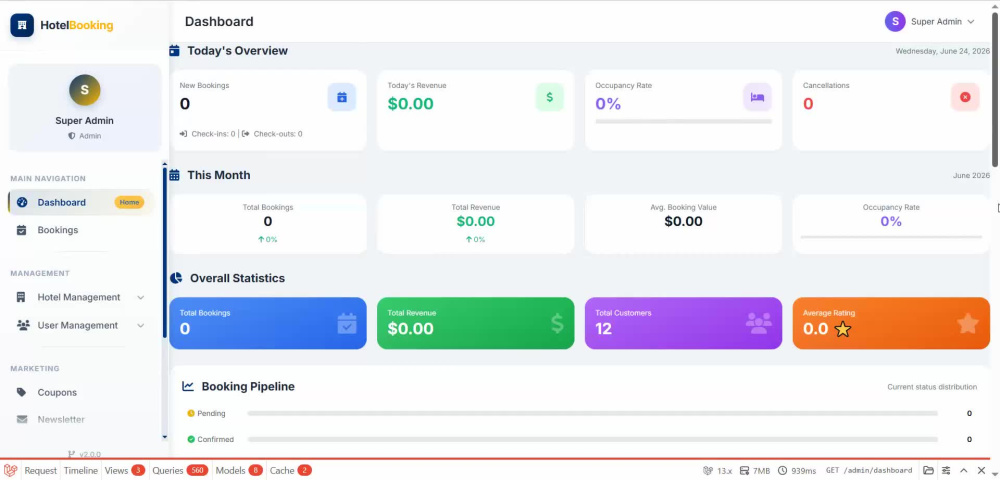Open the orange Average Rating card
Viewport: 1000px width, 480px height.
(x=891, y=323)
